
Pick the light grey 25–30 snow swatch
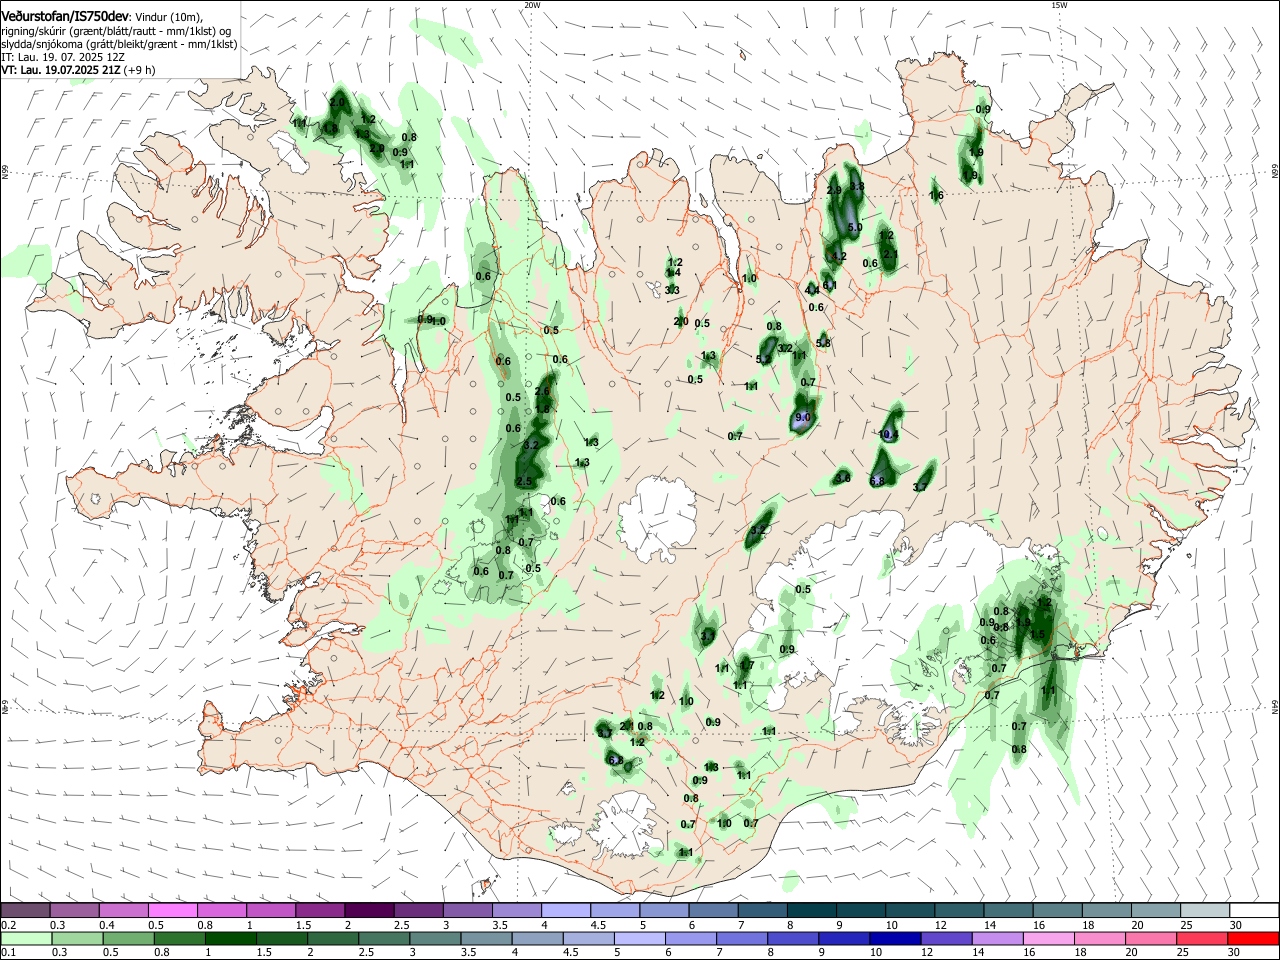1203,911
